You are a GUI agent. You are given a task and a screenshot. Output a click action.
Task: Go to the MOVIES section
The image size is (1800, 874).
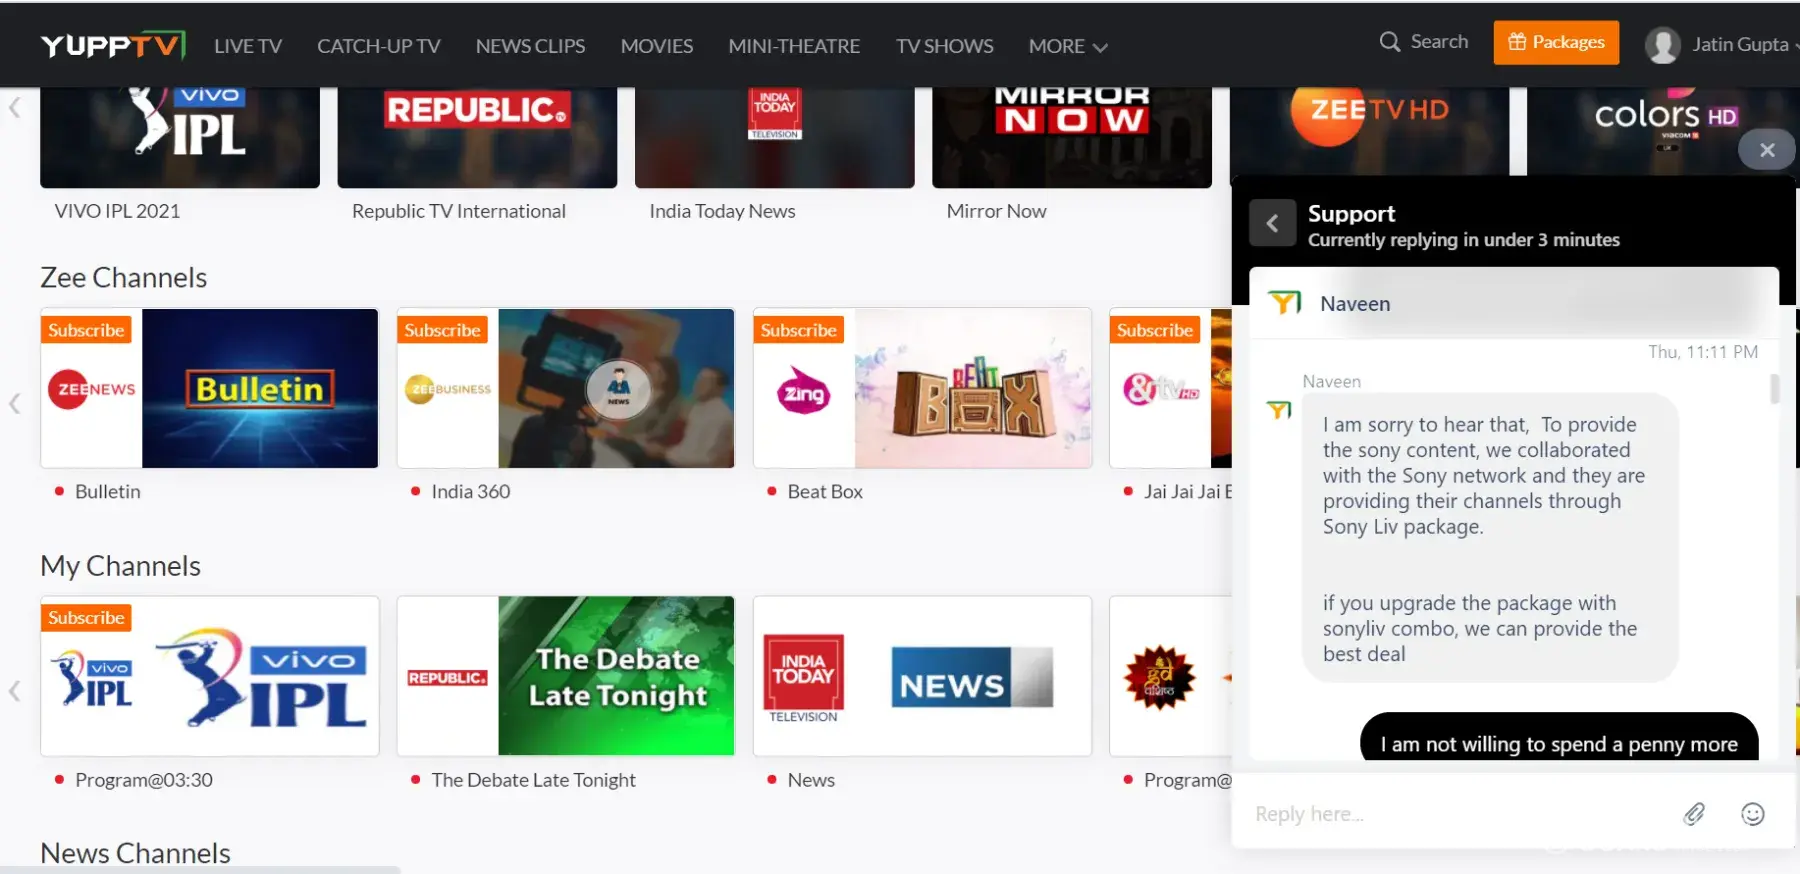pyautogui.click(x=656, y=46)
